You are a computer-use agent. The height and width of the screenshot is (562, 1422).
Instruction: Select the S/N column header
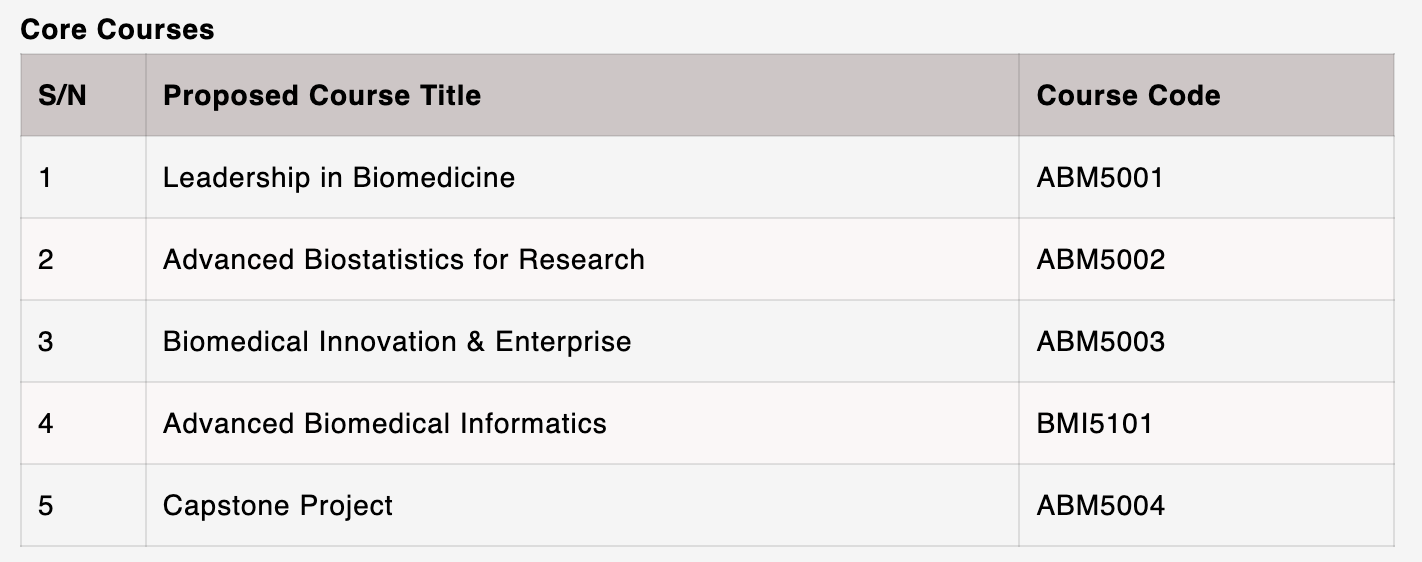coord(62,95)
